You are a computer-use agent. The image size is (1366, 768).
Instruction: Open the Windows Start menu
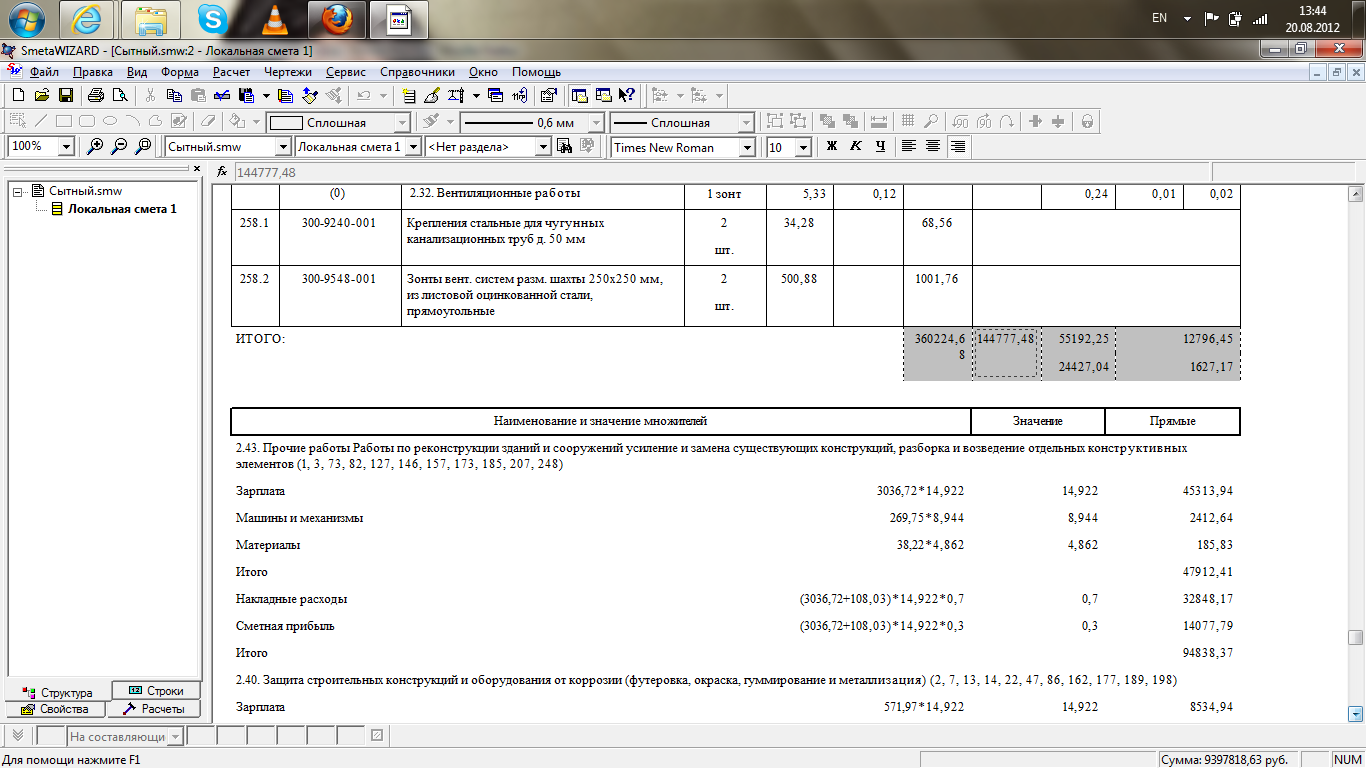pyautogui.click(x=26, y=19)
